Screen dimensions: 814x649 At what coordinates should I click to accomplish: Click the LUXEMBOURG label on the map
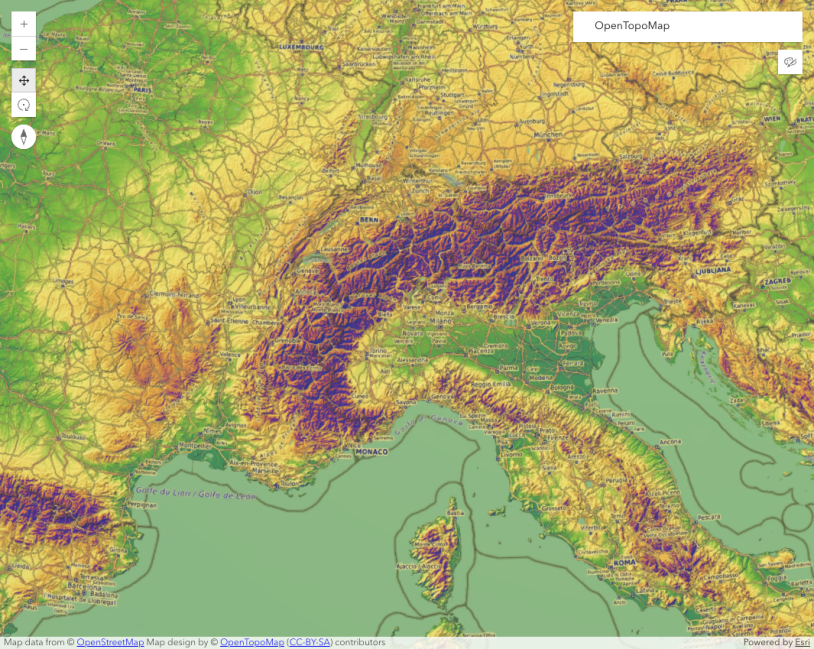[300, 47]
